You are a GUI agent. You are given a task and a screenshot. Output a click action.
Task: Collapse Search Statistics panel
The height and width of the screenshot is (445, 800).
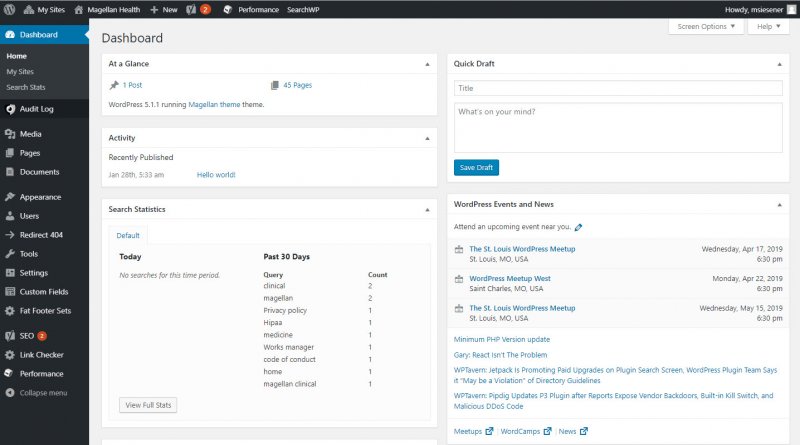click(427, 210)
